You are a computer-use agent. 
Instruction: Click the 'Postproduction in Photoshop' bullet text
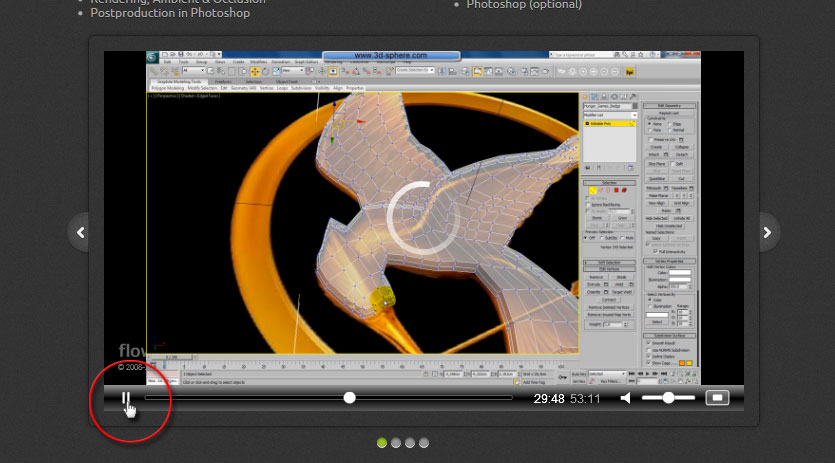pyautogui.click(x=170, y=13)
